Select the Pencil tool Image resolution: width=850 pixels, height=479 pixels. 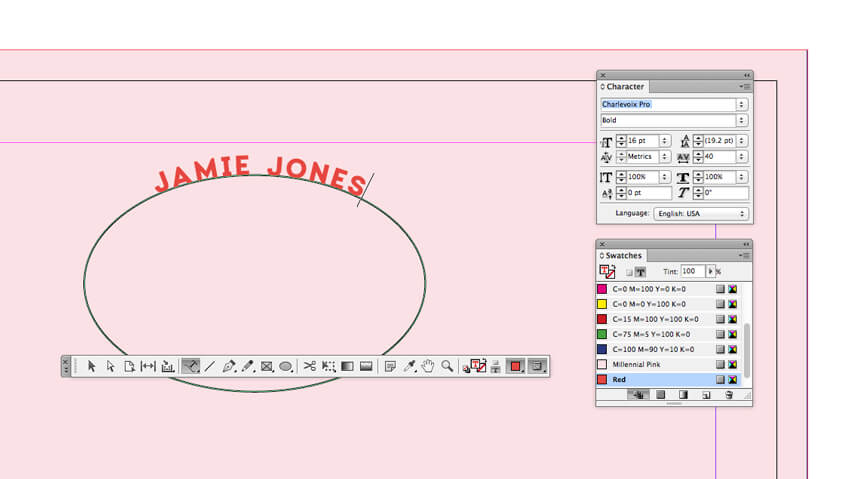[x=248, y=366]
